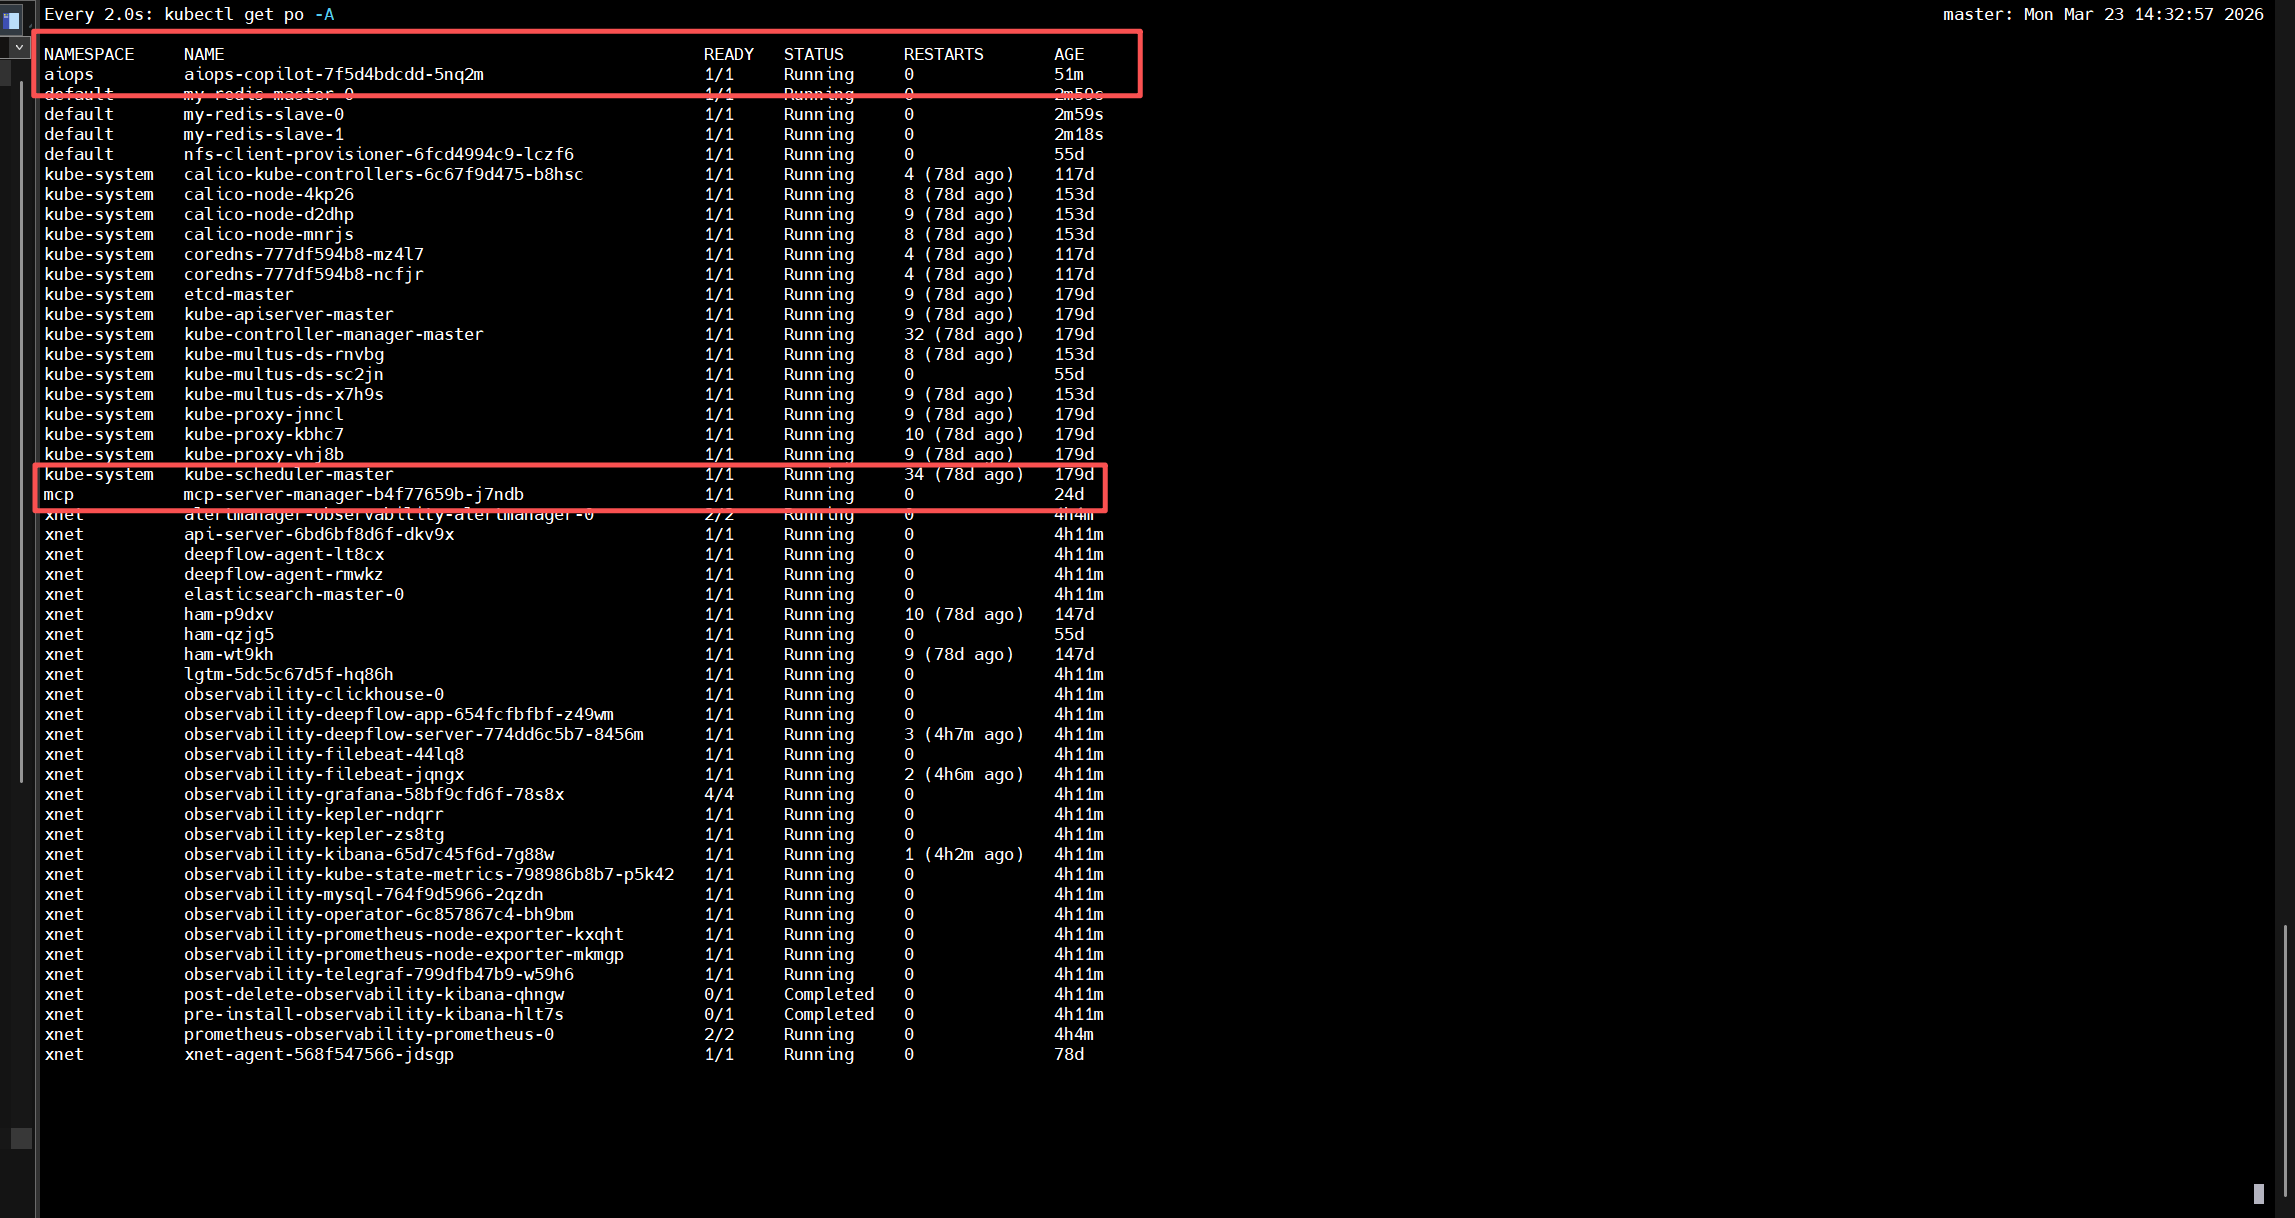2295x1218 pixels.
Task: Click the aiops-copilot-7f5d4bdcdd-5nq2m pod name
Action: pos(333,74)
